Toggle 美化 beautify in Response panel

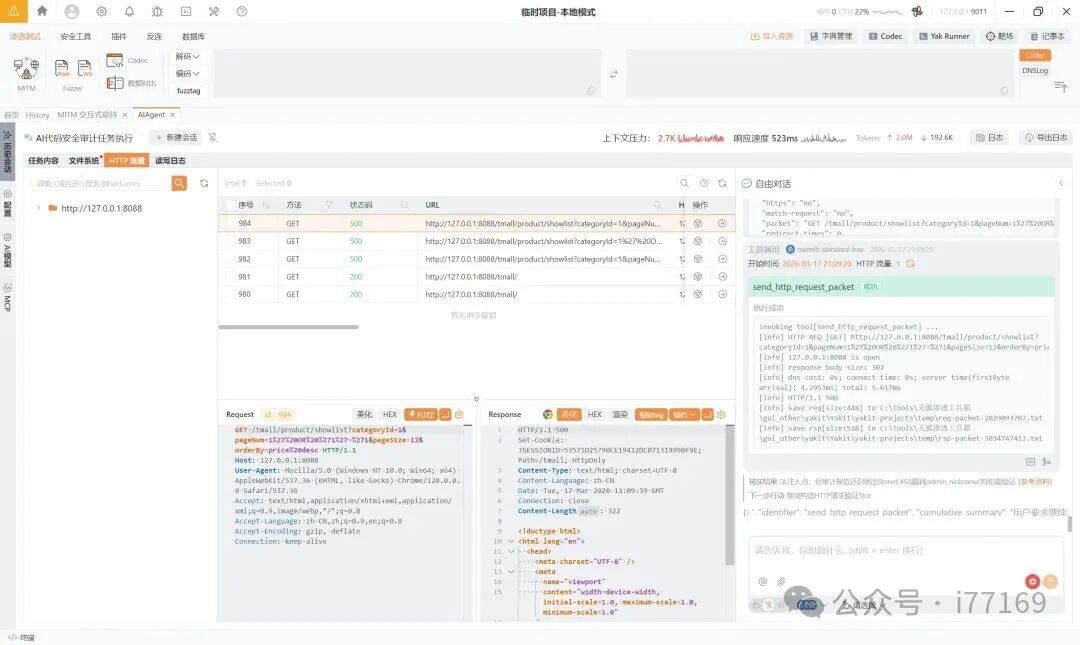[569, 414]
